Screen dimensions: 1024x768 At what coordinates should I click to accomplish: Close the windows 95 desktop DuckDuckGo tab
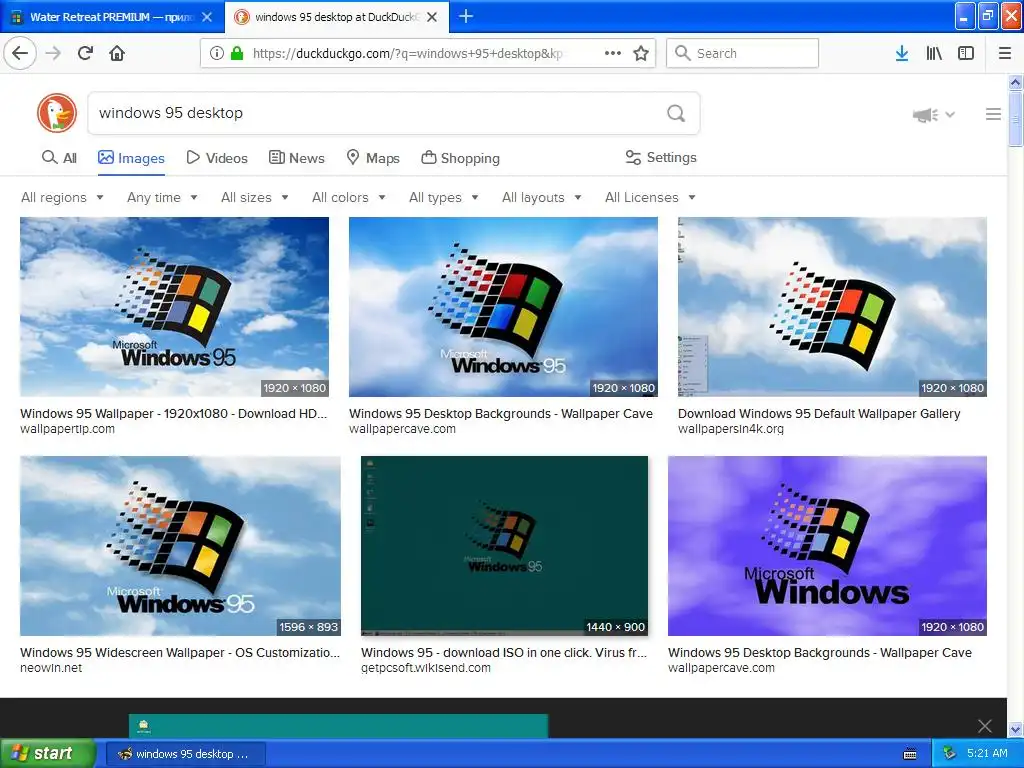(x=432, y=17)
